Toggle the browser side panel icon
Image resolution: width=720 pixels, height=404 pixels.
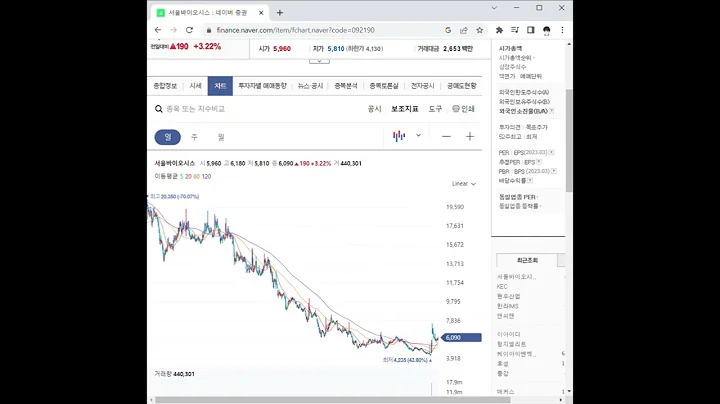tap(530, 30)
